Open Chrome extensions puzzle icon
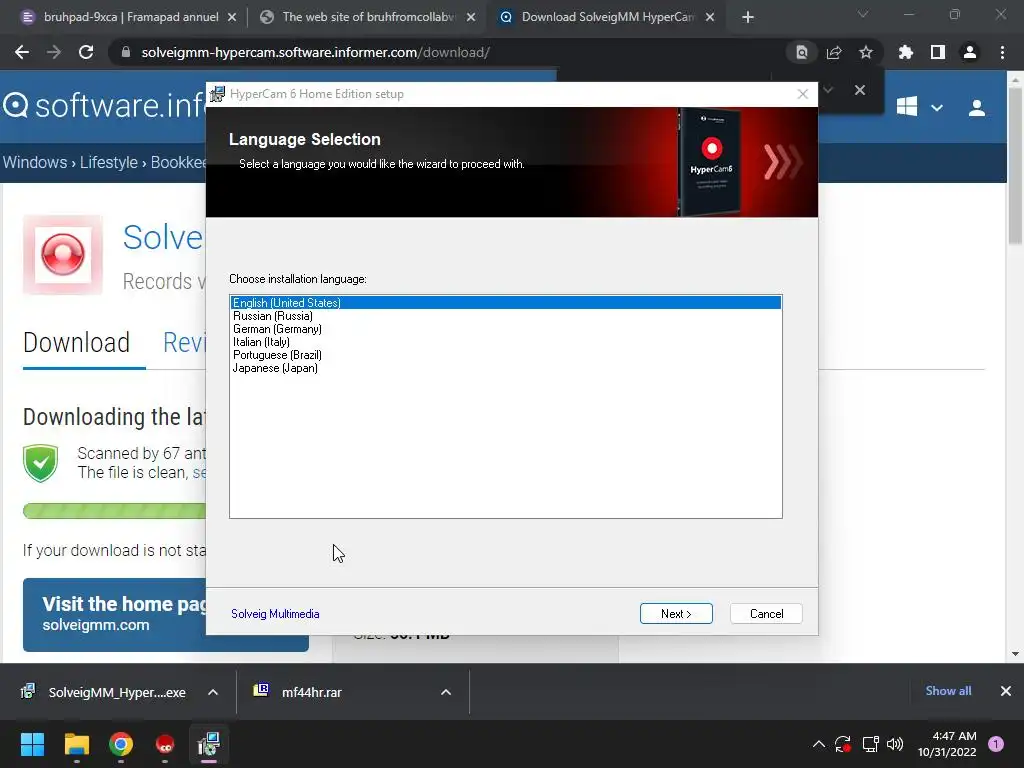This screenshot has width=1024, height=768. pos(905,52)
